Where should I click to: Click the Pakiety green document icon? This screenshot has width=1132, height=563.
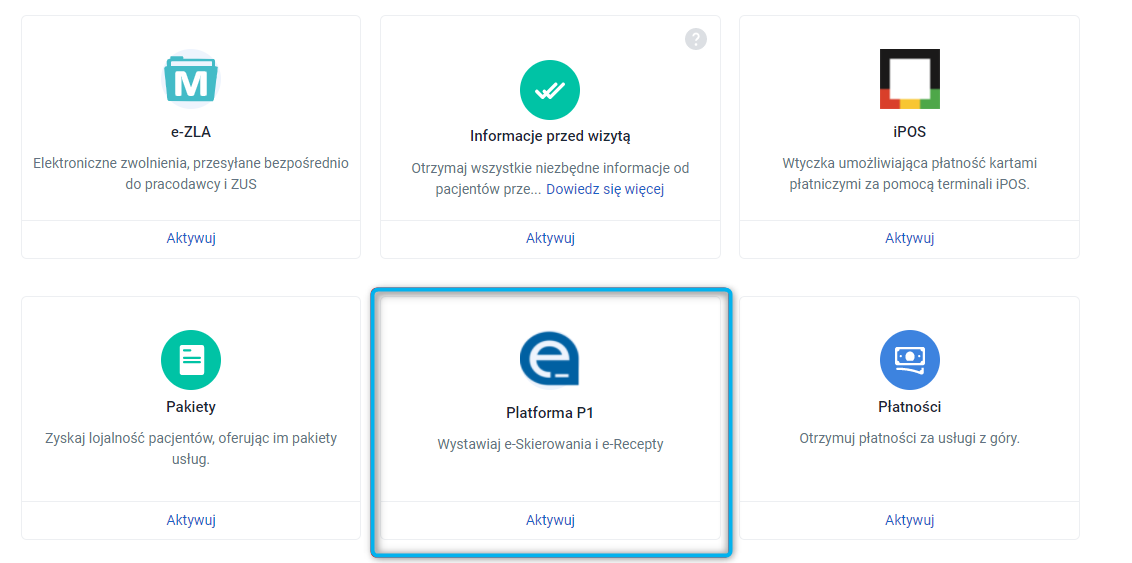[x=191, y=360]
